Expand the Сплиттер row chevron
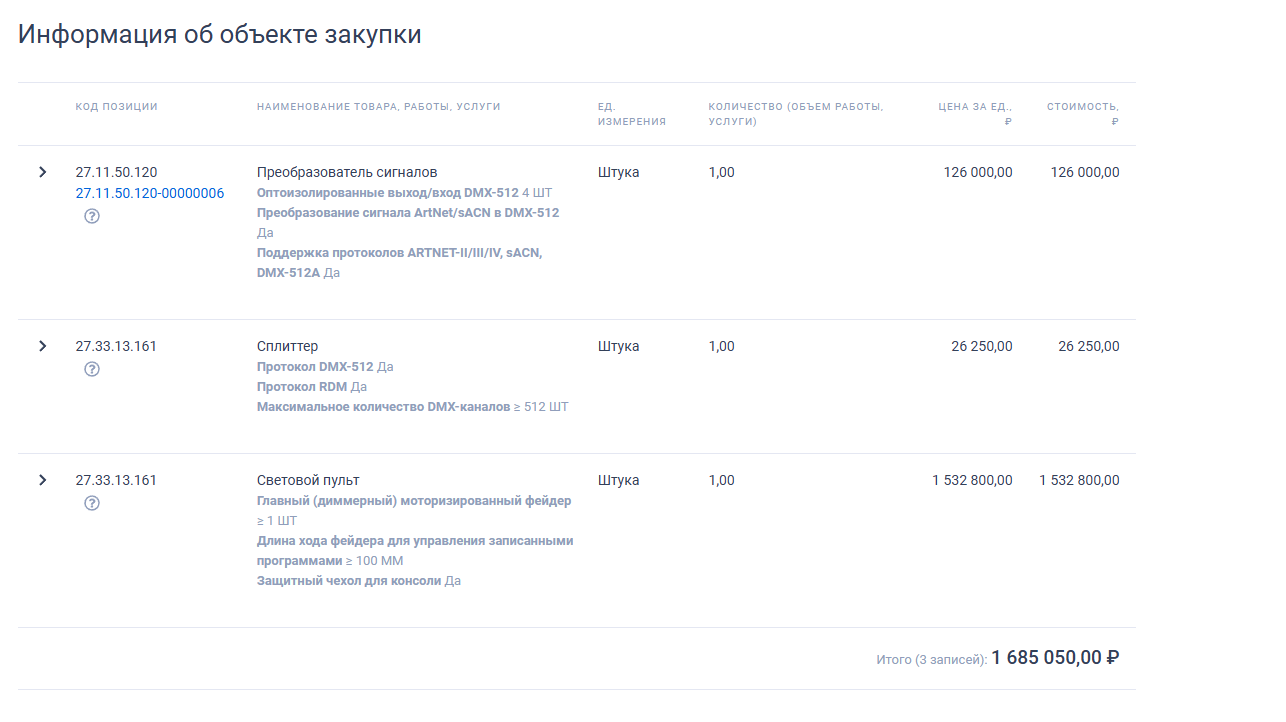 pos(42,346)
